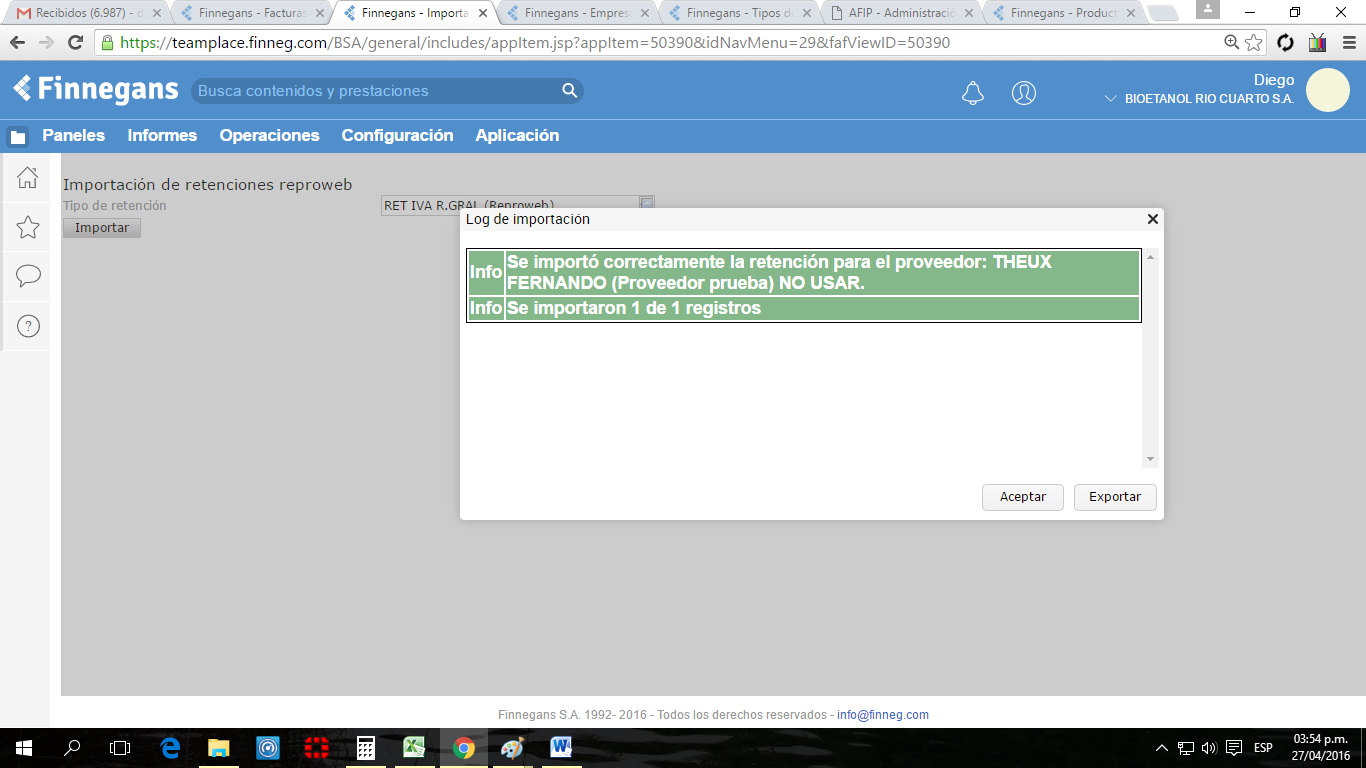Open the info@finneg.com email link

pyautogui.click(x=883, y=715)
